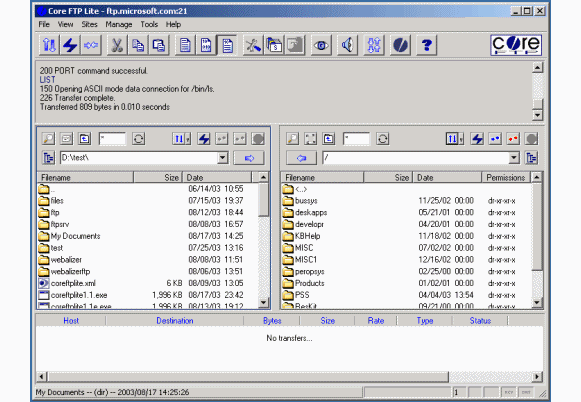Click the eye icon in main toolbar
This screenshot has width=581, height=402.
point(321,45)
